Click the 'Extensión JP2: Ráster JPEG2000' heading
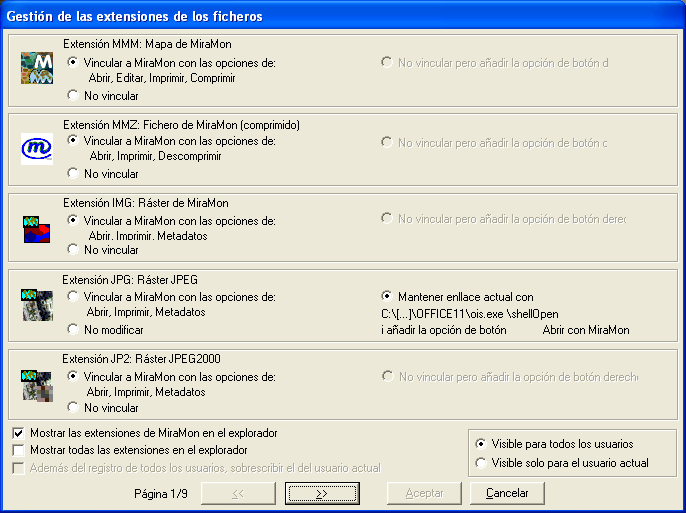 (141, 359)
